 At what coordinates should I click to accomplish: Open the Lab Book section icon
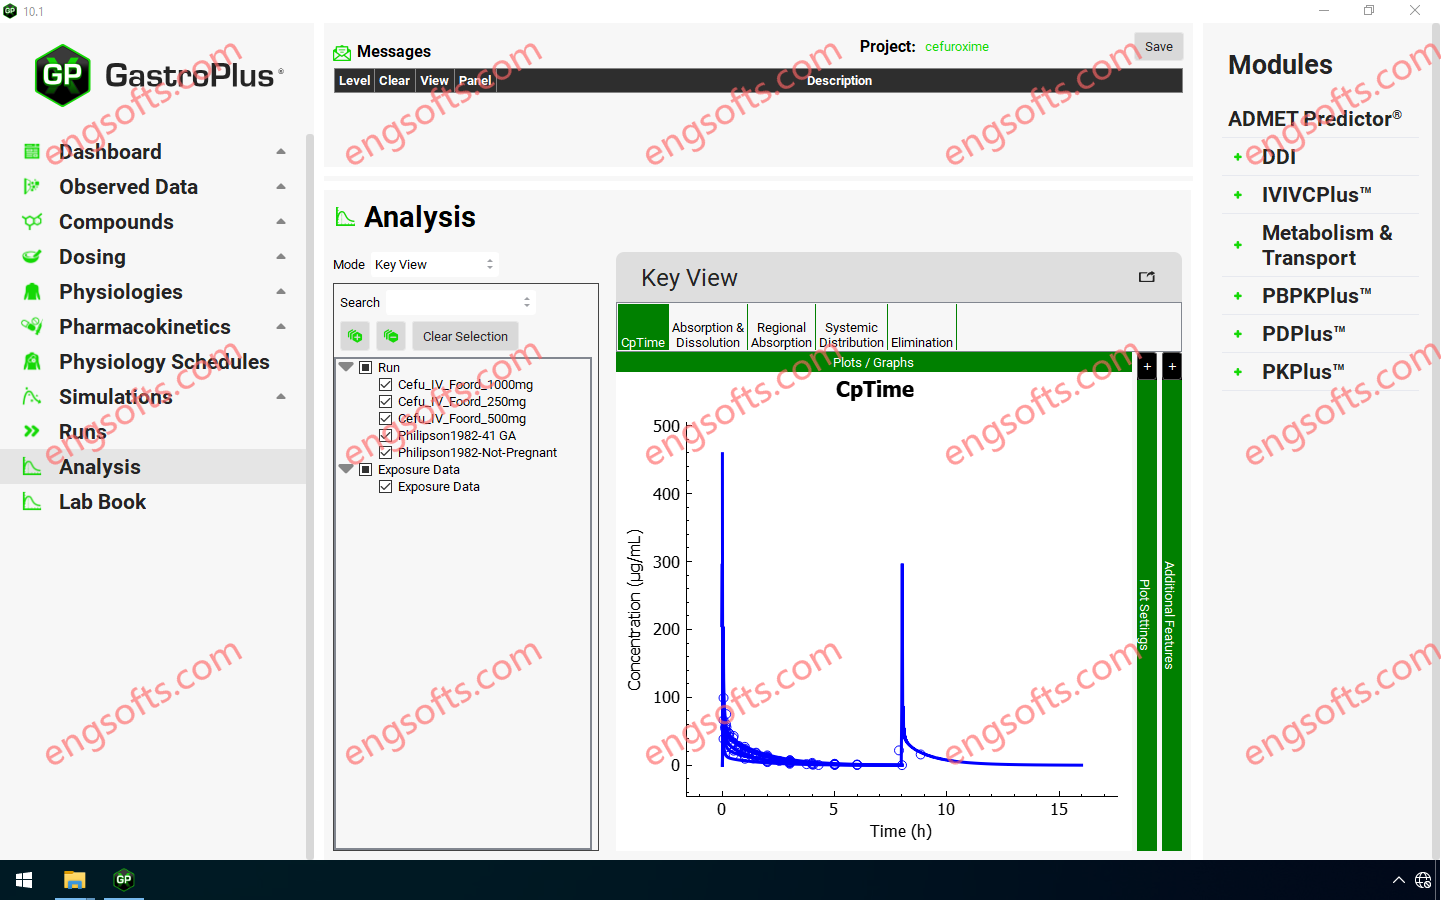[x=32, y=502]
